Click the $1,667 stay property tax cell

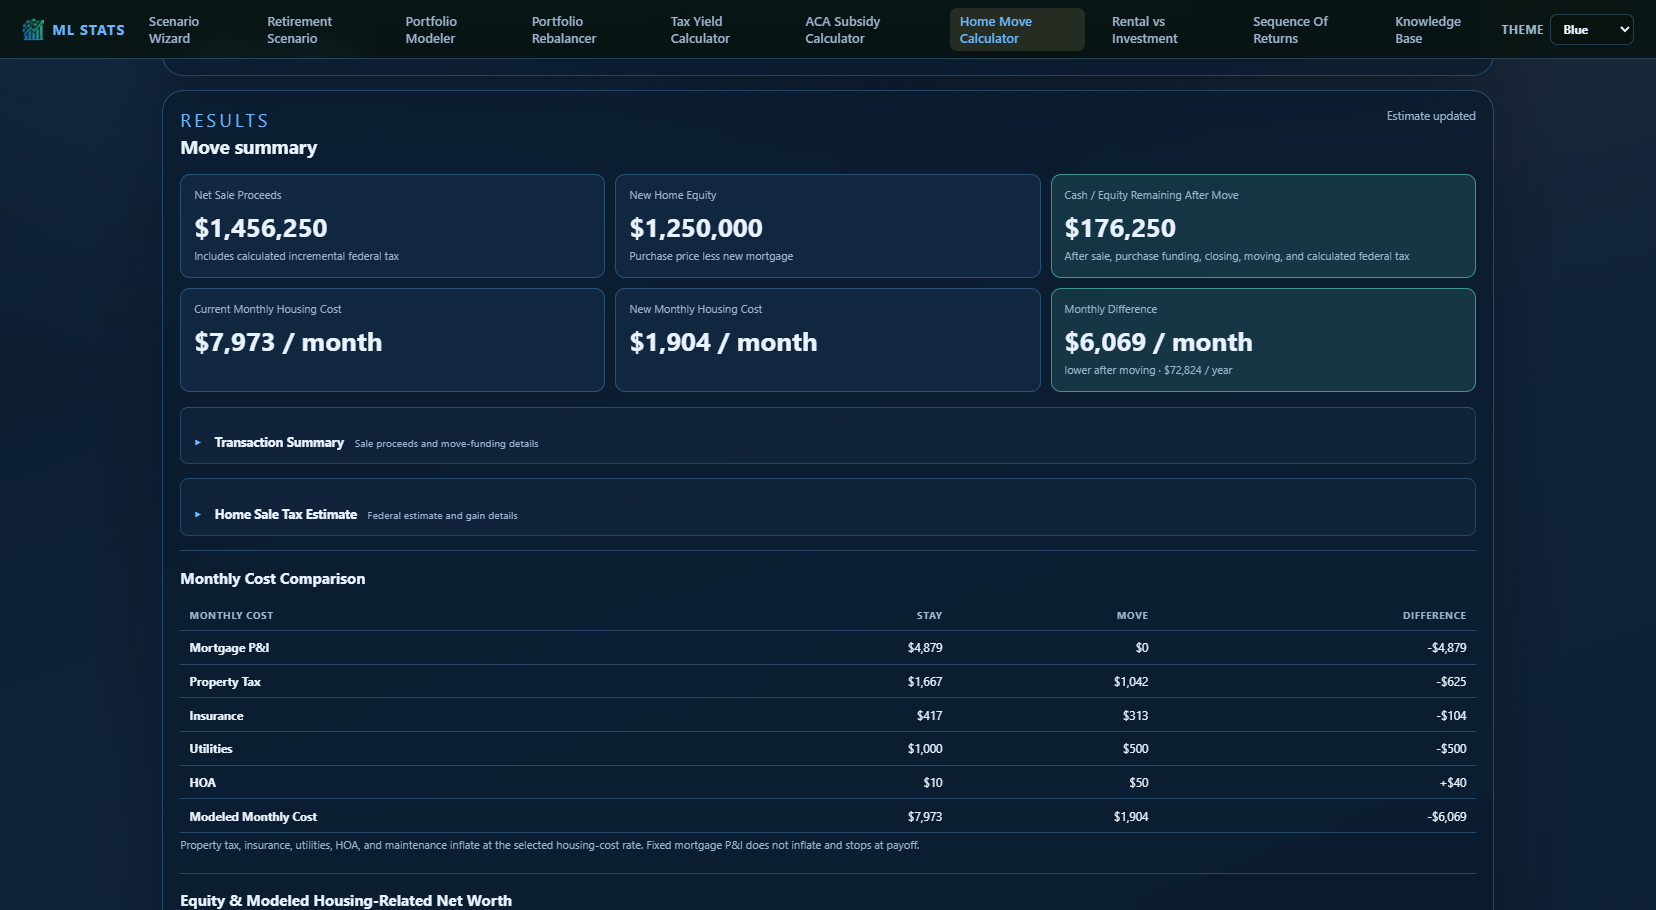(925, 682)
